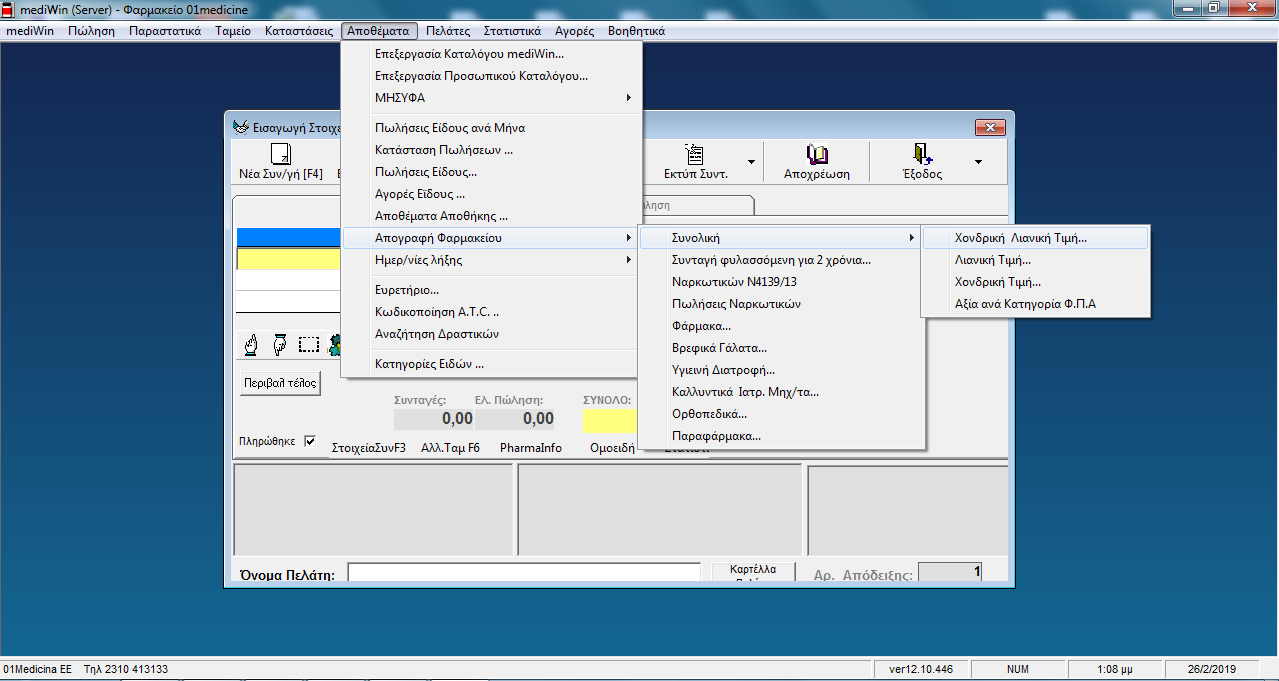Open the Καταστάσεις menu
1279x681 pixels.
tap(299, 31)
